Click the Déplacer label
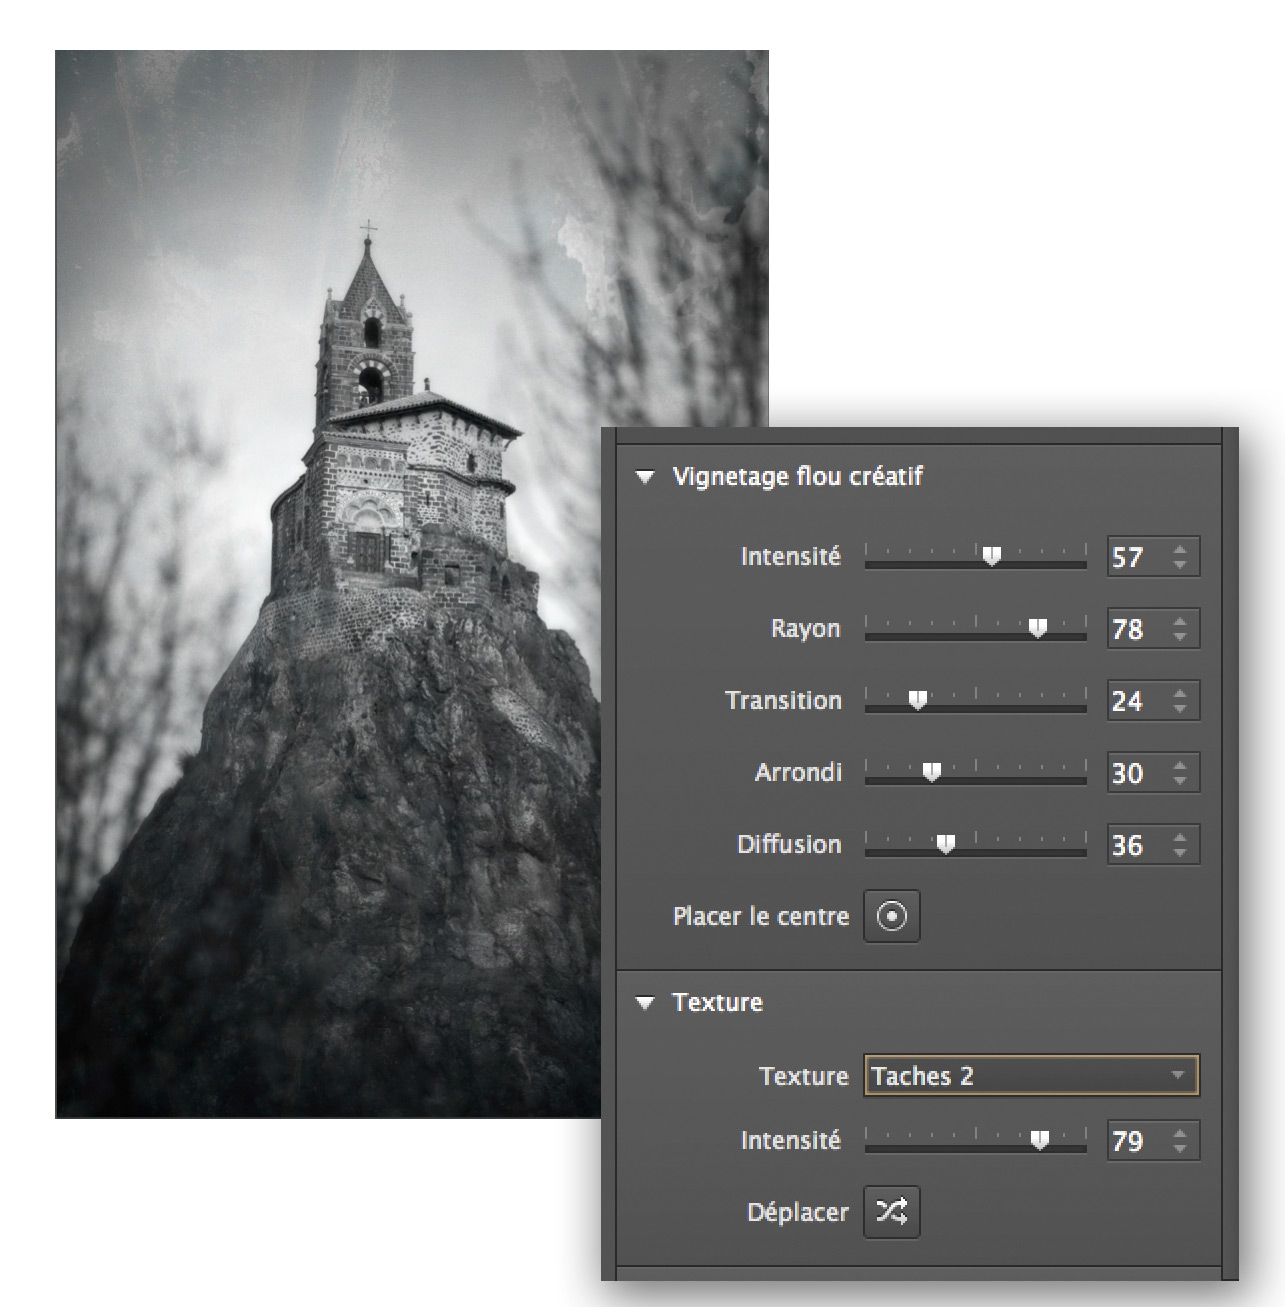Image resolution: width=1285 pixels, height=1307 pixels. point(797,1212)
